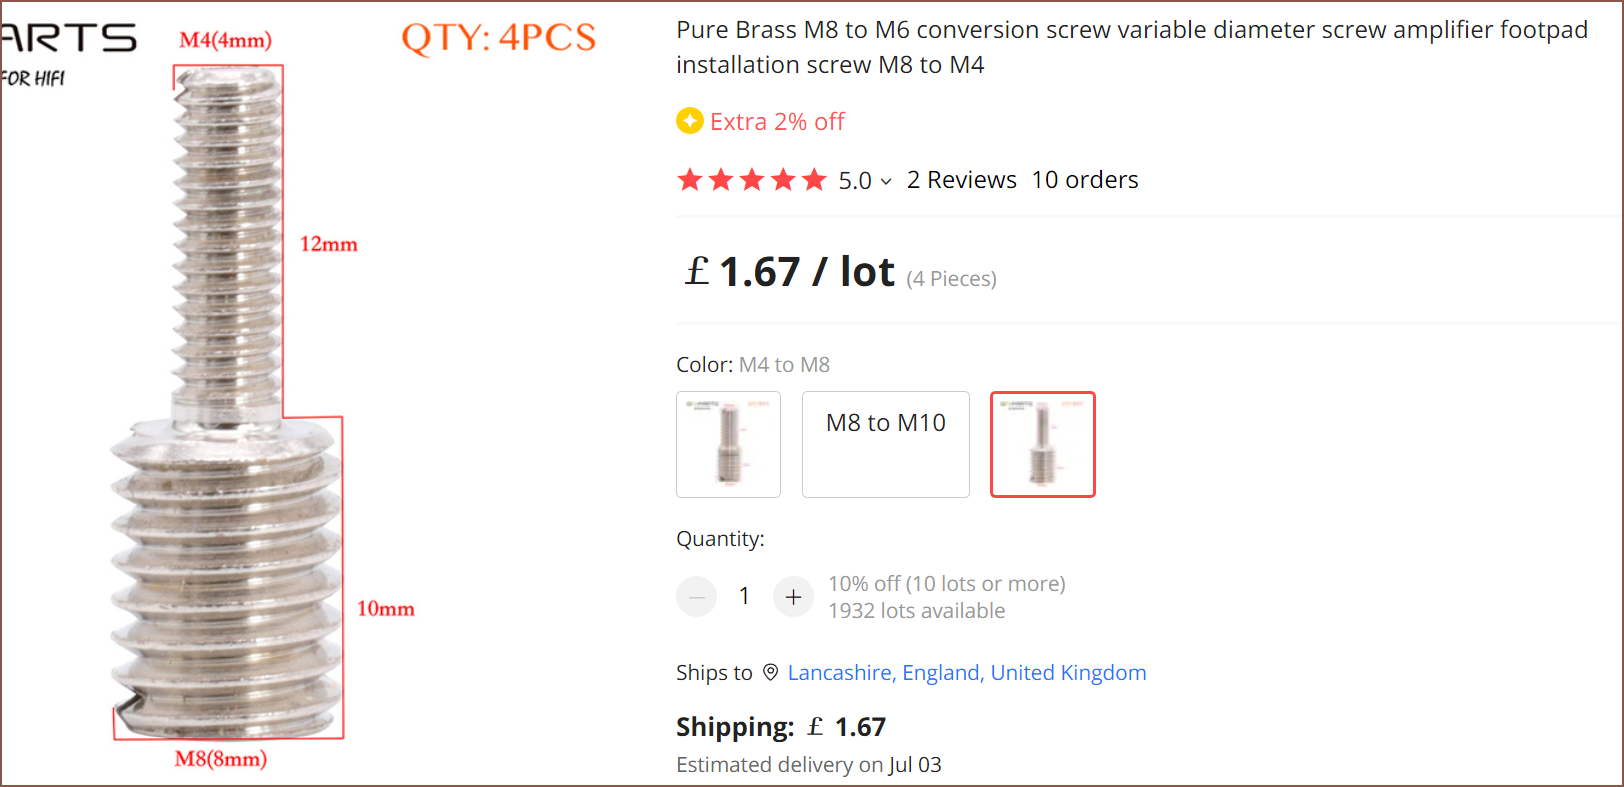Viewport: 1624px width, 787px height.
Task: Click the Extra 2% off promotion text
Action: pyautogui.click(x=777, y=122)
